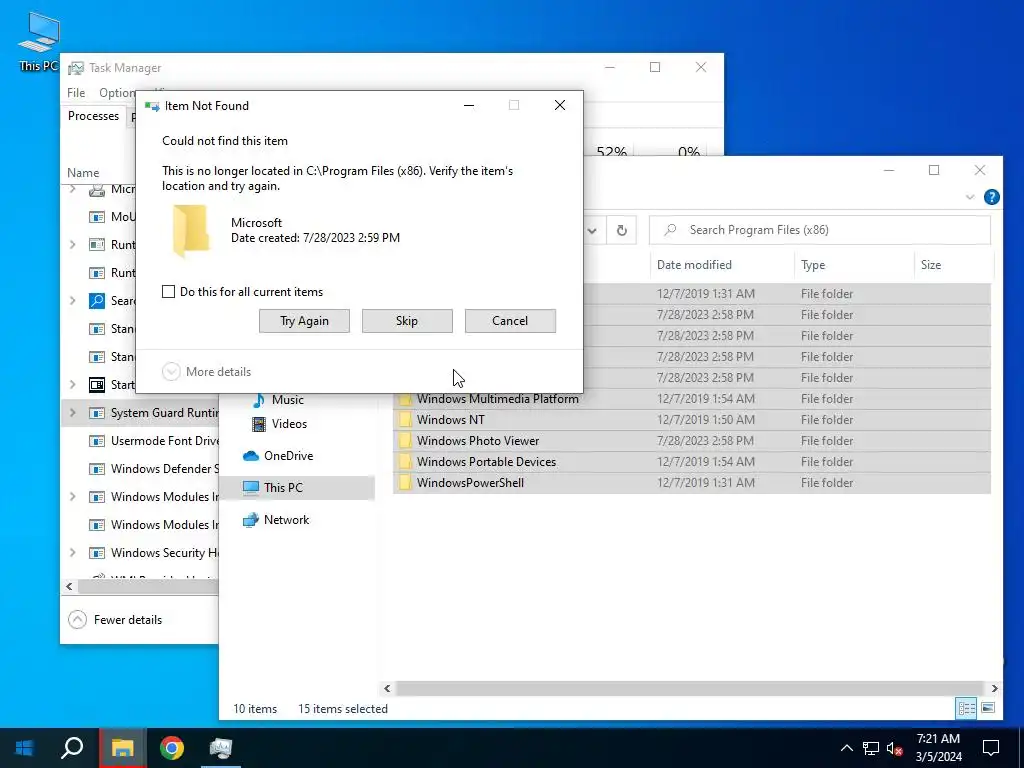Viewport: 1024px width, 768px height.
Task: Click the network tray icon
Action: point(871,748)
